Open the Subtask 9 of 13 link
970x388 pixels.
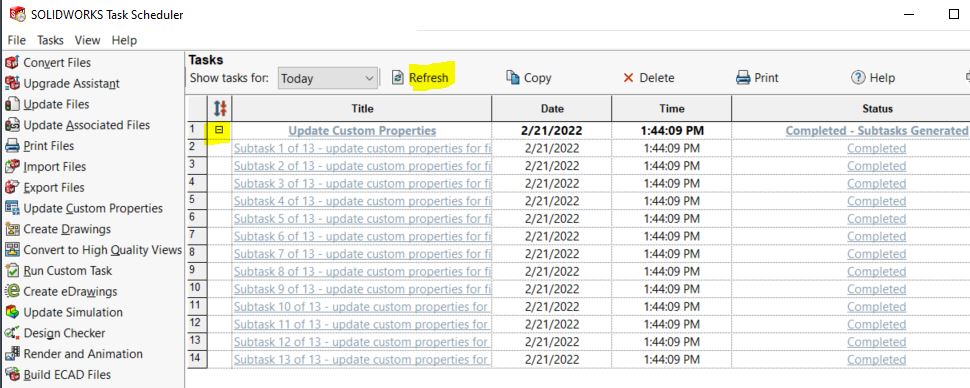coord(363,289)
